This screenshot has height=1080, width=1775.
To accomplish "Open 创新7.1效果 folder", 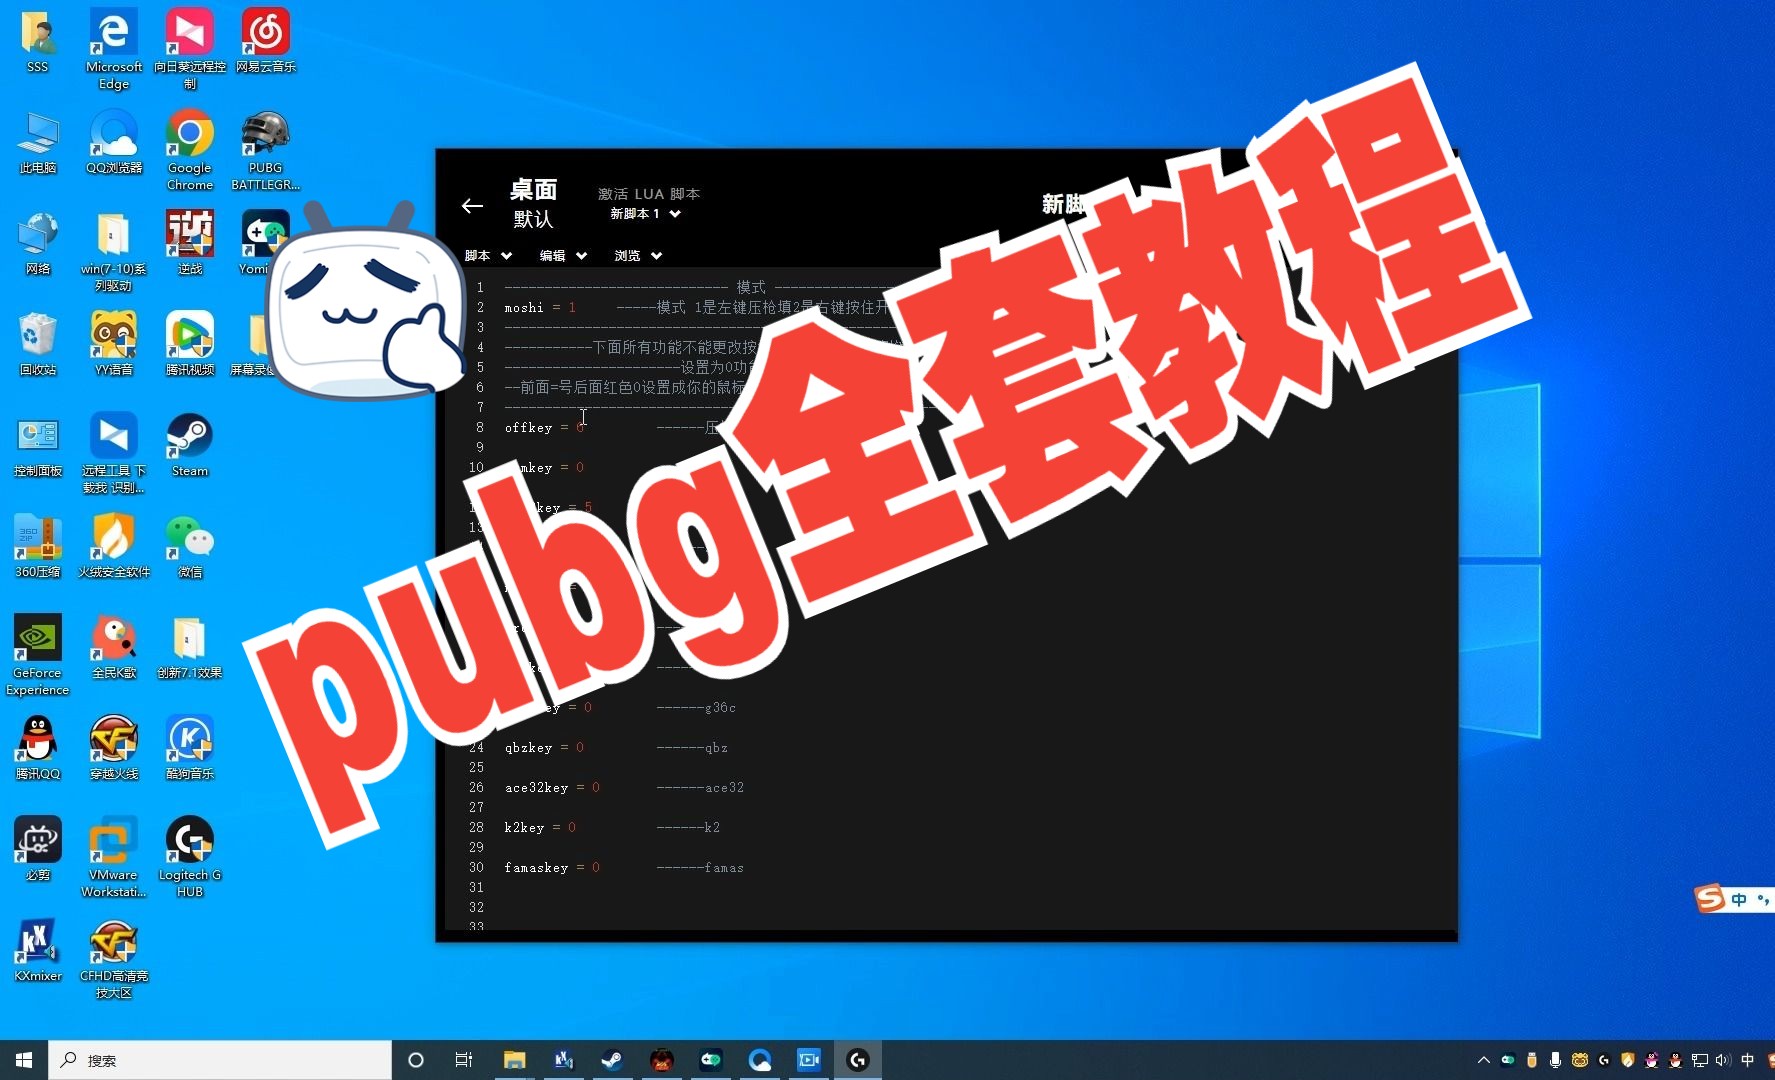I will [190, 648].
